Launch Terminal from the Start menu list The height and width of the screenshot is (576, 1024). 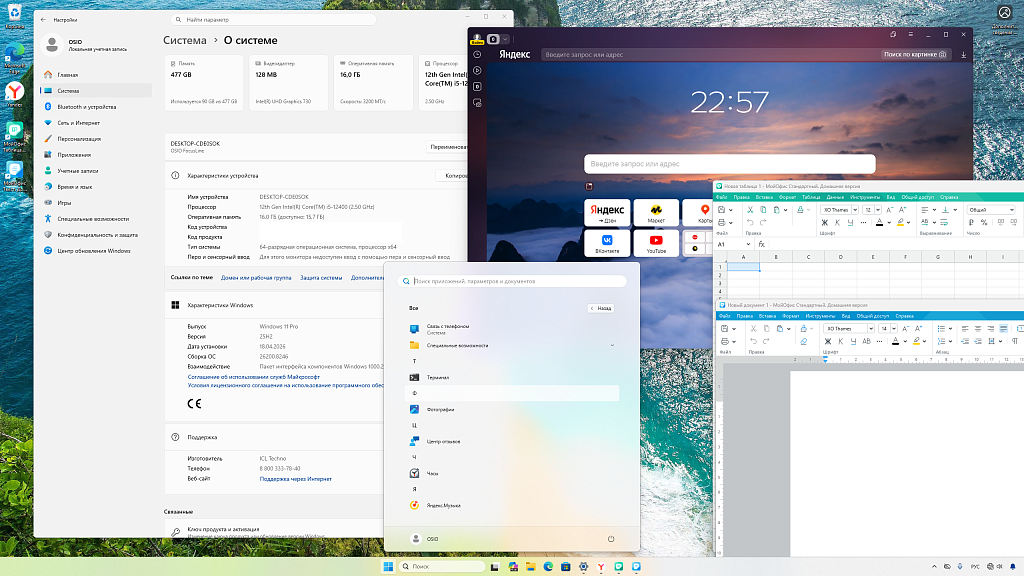[511, 377]
